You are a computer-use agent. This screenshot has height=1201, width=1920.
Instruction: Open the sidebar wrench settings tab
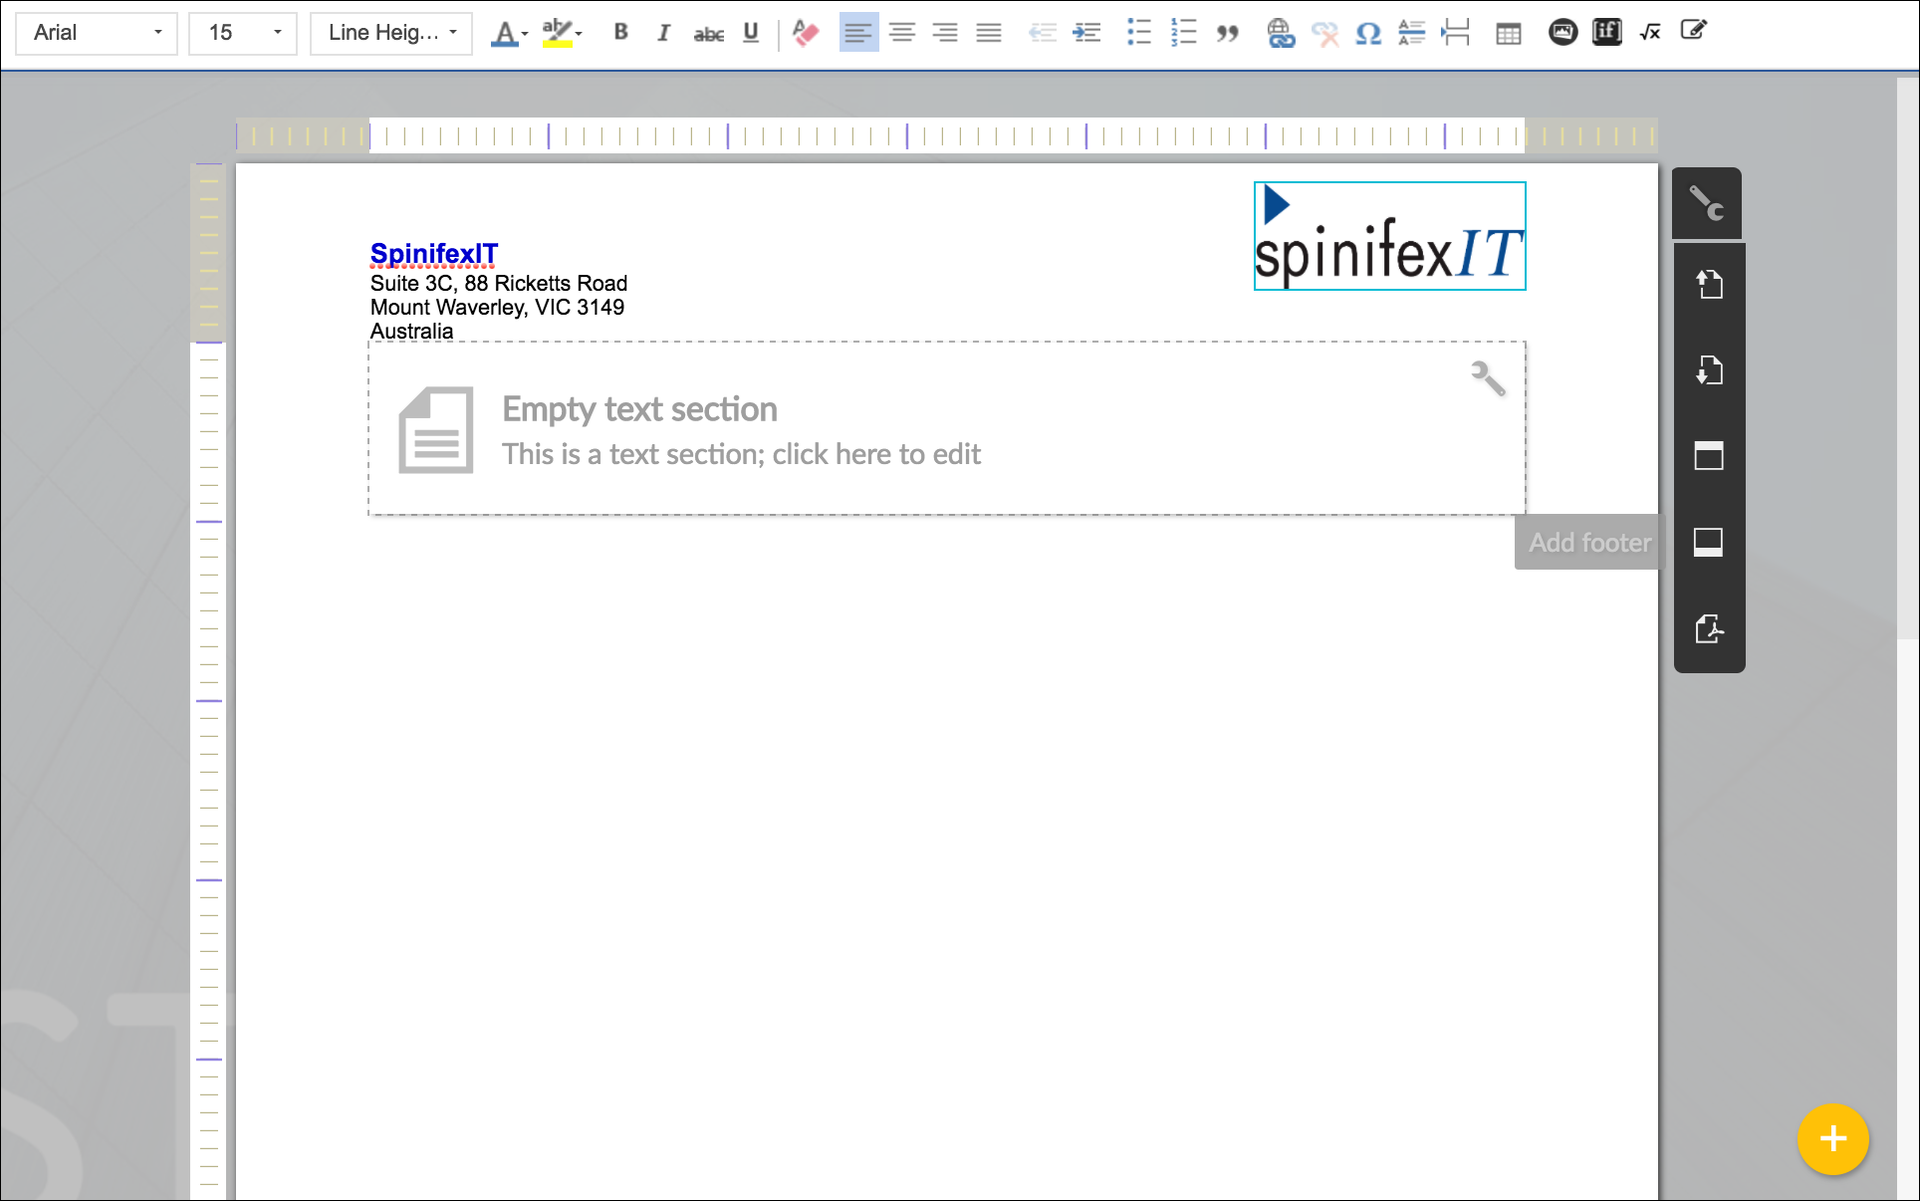point(1707,203)
